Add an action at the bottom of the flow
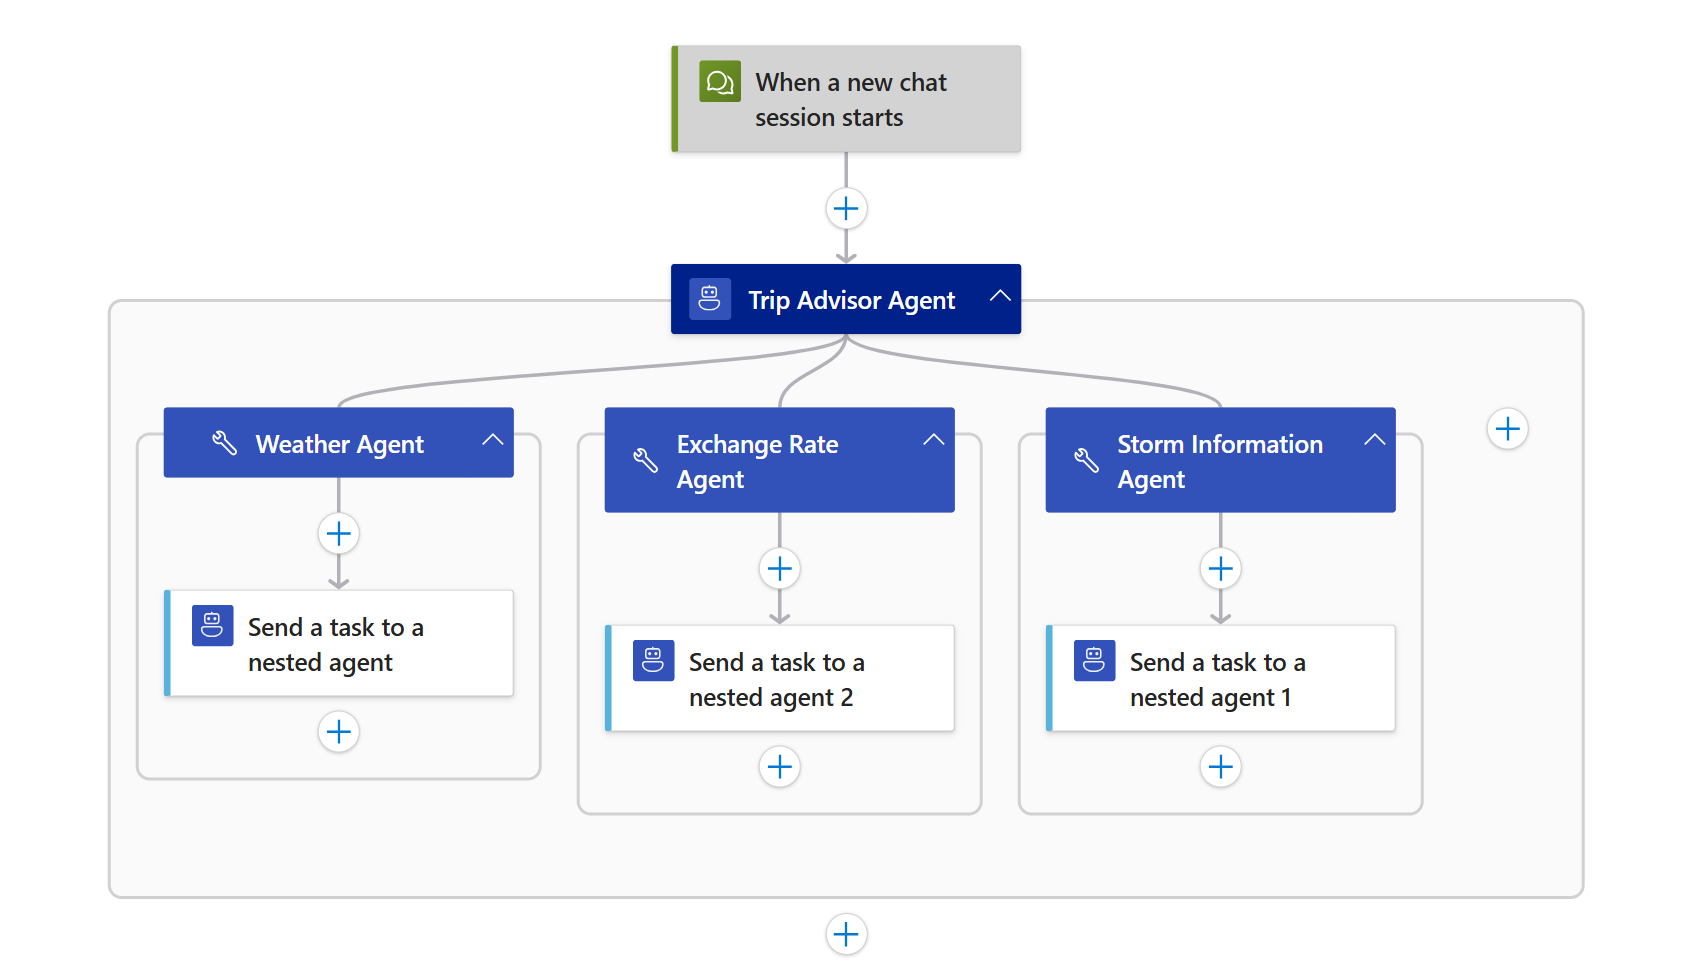The image size is (1683, 974). click(846, 934)
